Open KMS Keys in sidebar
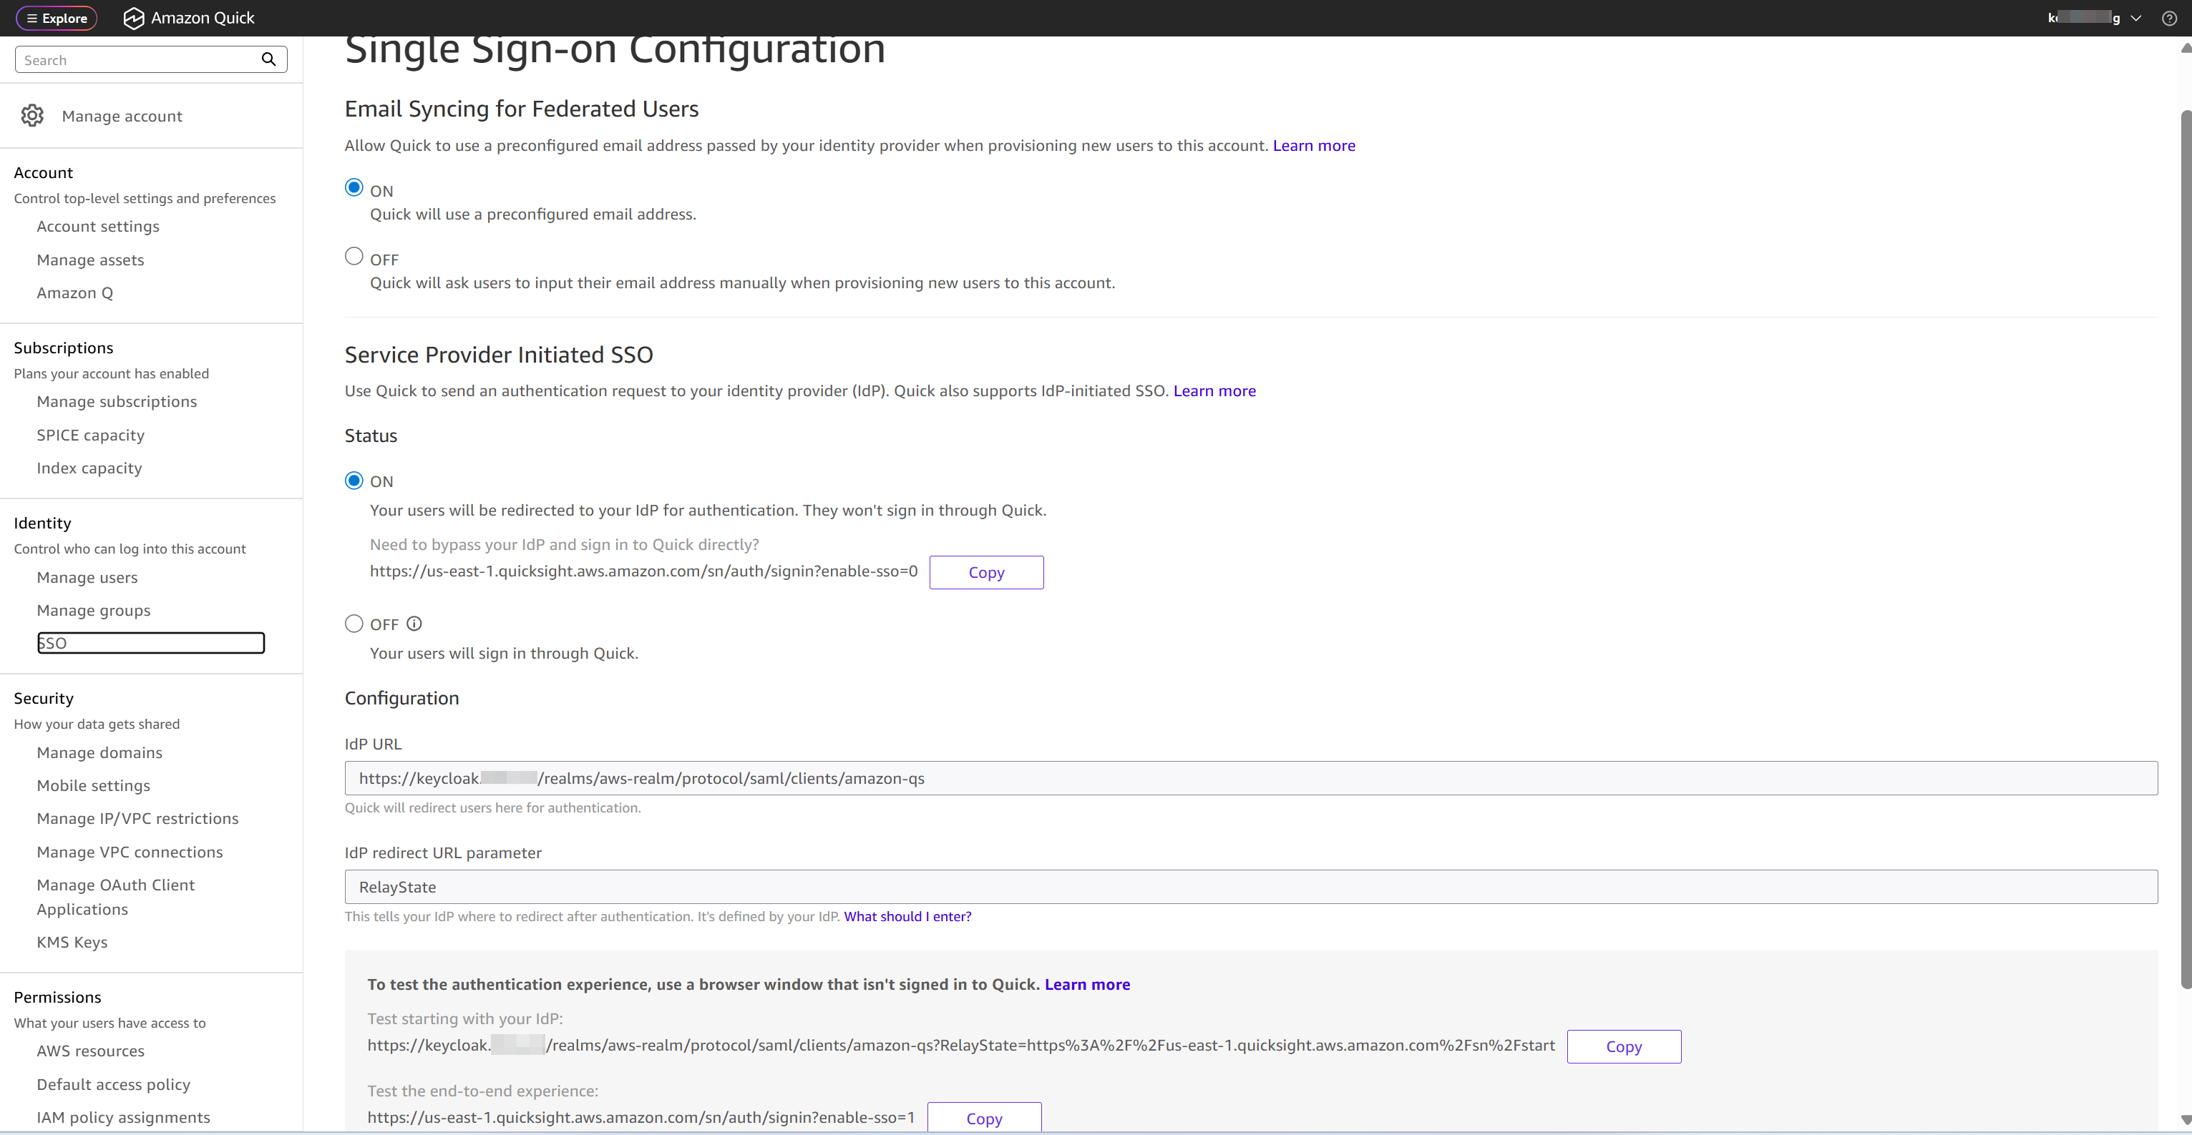This screenshot has width=2192, height=1135. point(72,942)
